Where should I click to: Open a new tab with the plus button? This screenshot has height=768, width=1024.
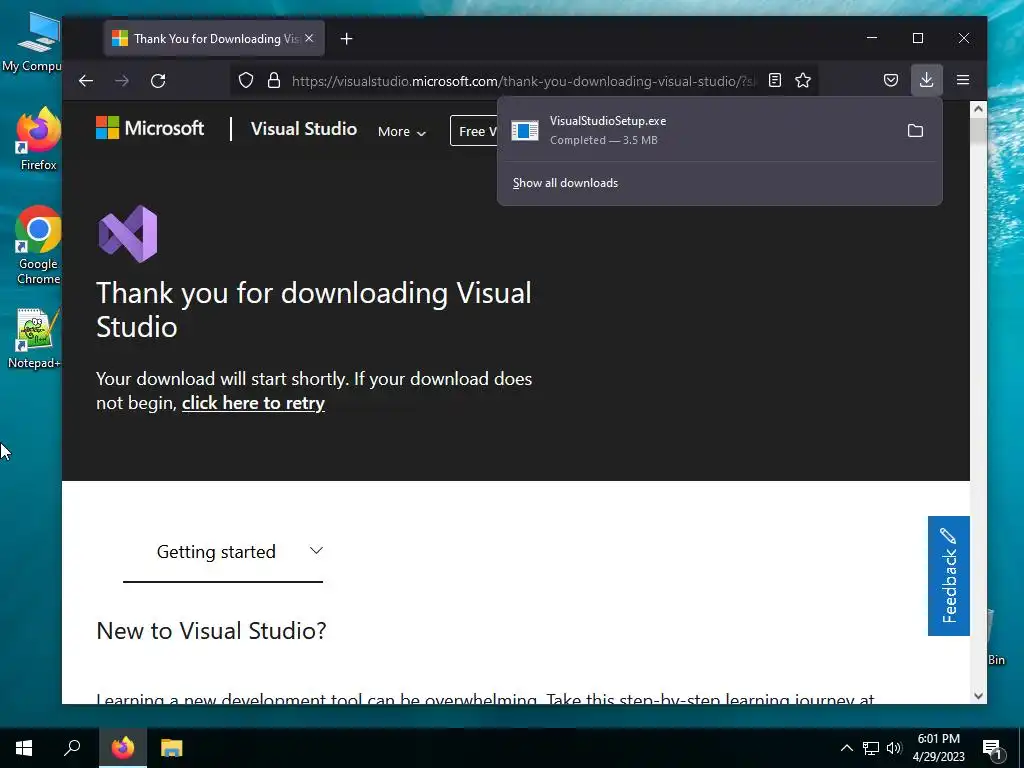tap(347, 39)
